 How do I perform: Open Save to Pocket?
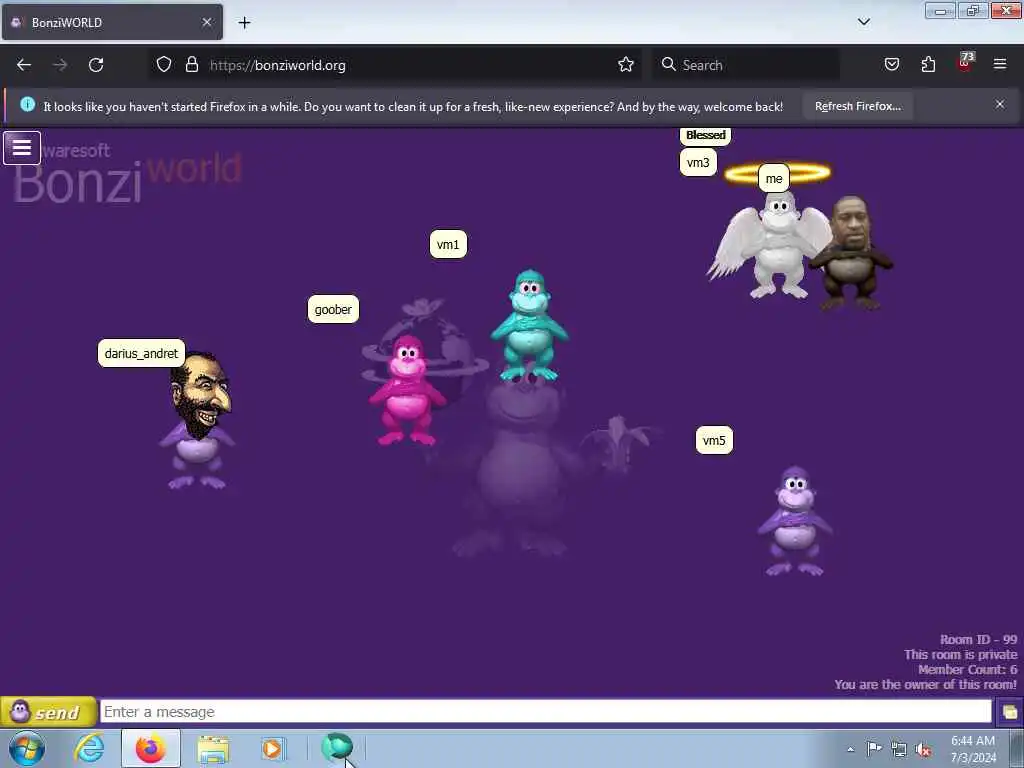tap(891, 65)
